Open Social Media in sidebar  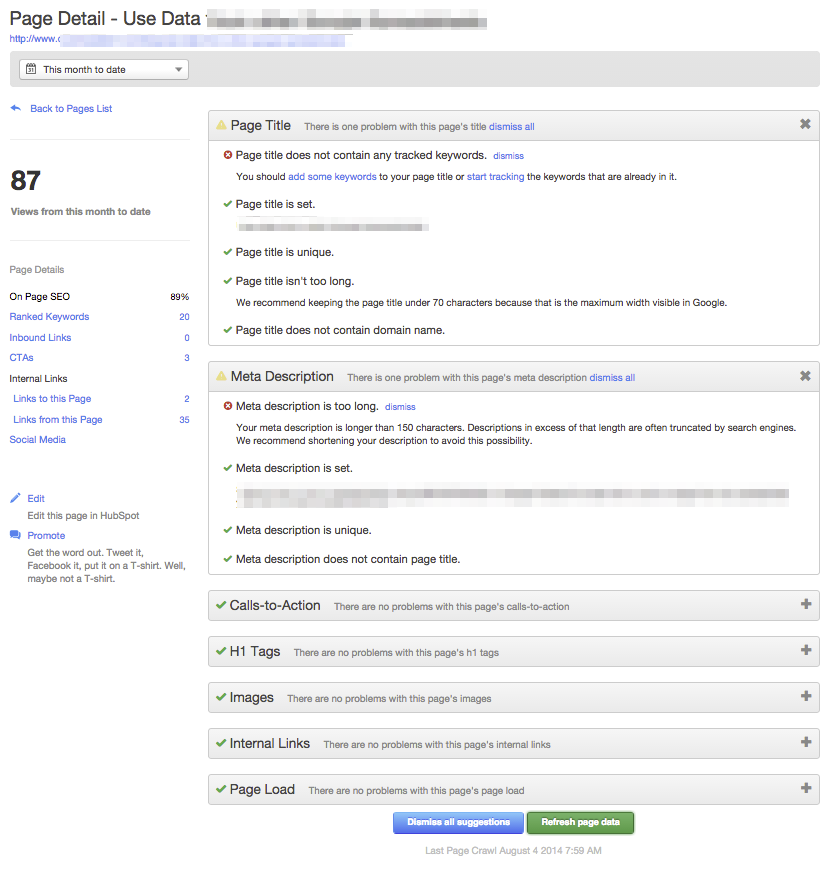click(38, 439)
